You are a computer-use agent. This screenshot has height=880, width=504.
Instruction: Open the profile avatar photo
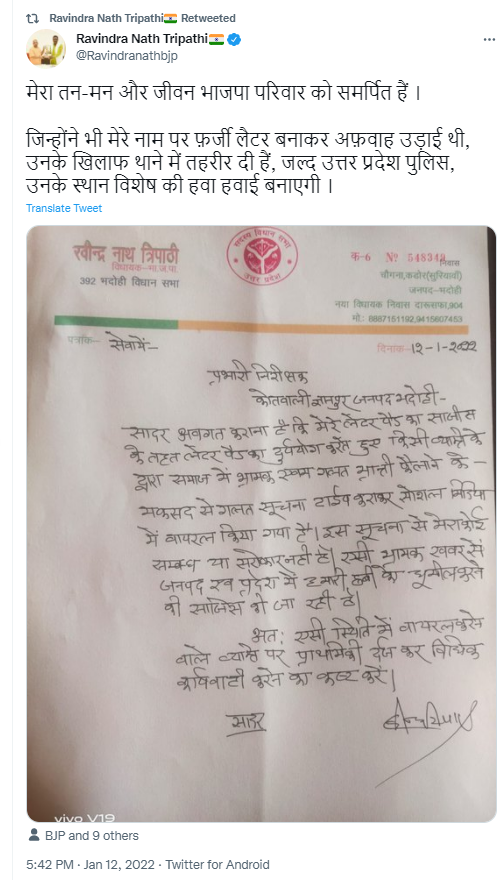45,48
